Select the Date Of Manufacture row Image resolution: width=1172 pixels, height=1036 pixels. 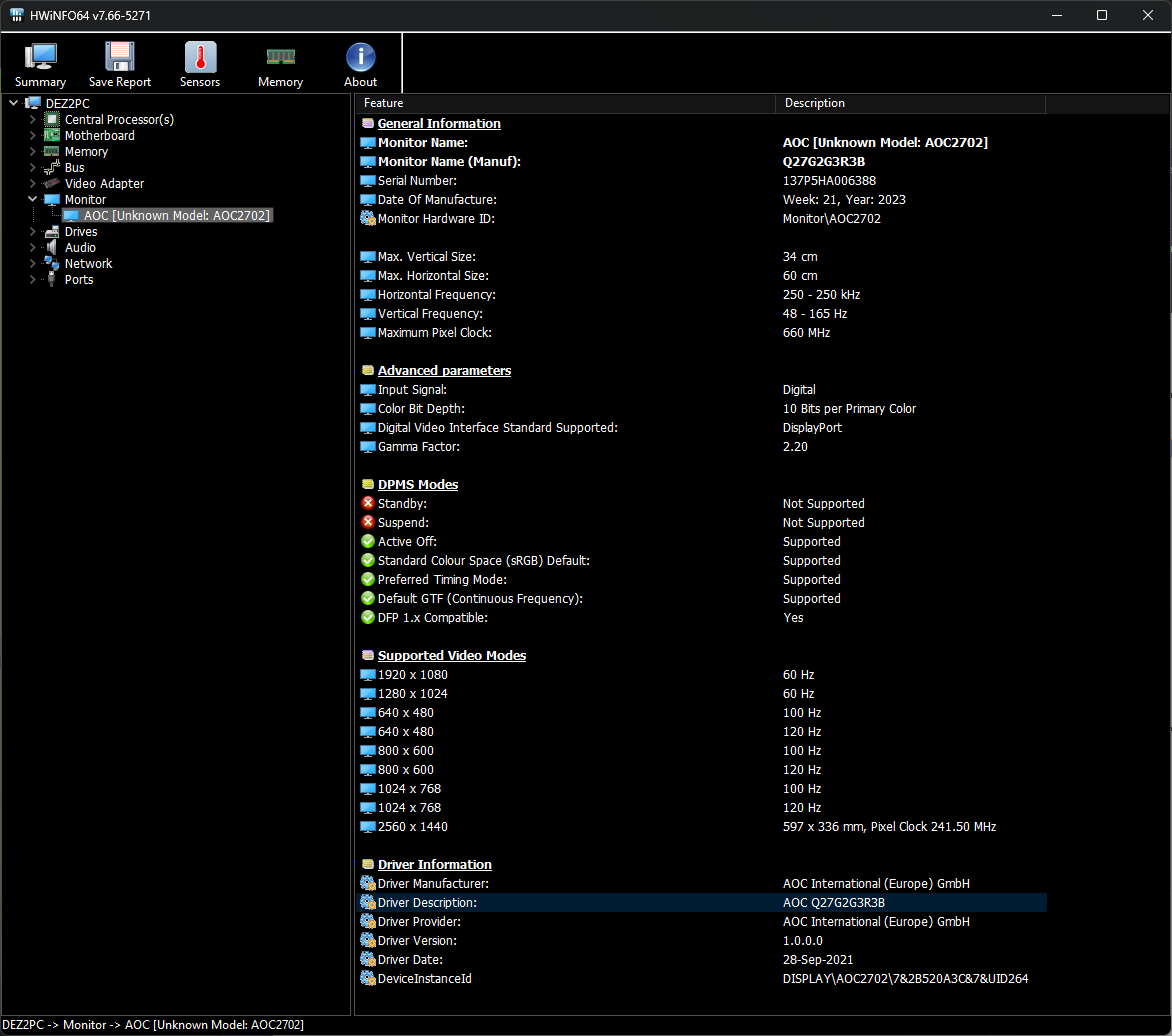pos(703,200)
